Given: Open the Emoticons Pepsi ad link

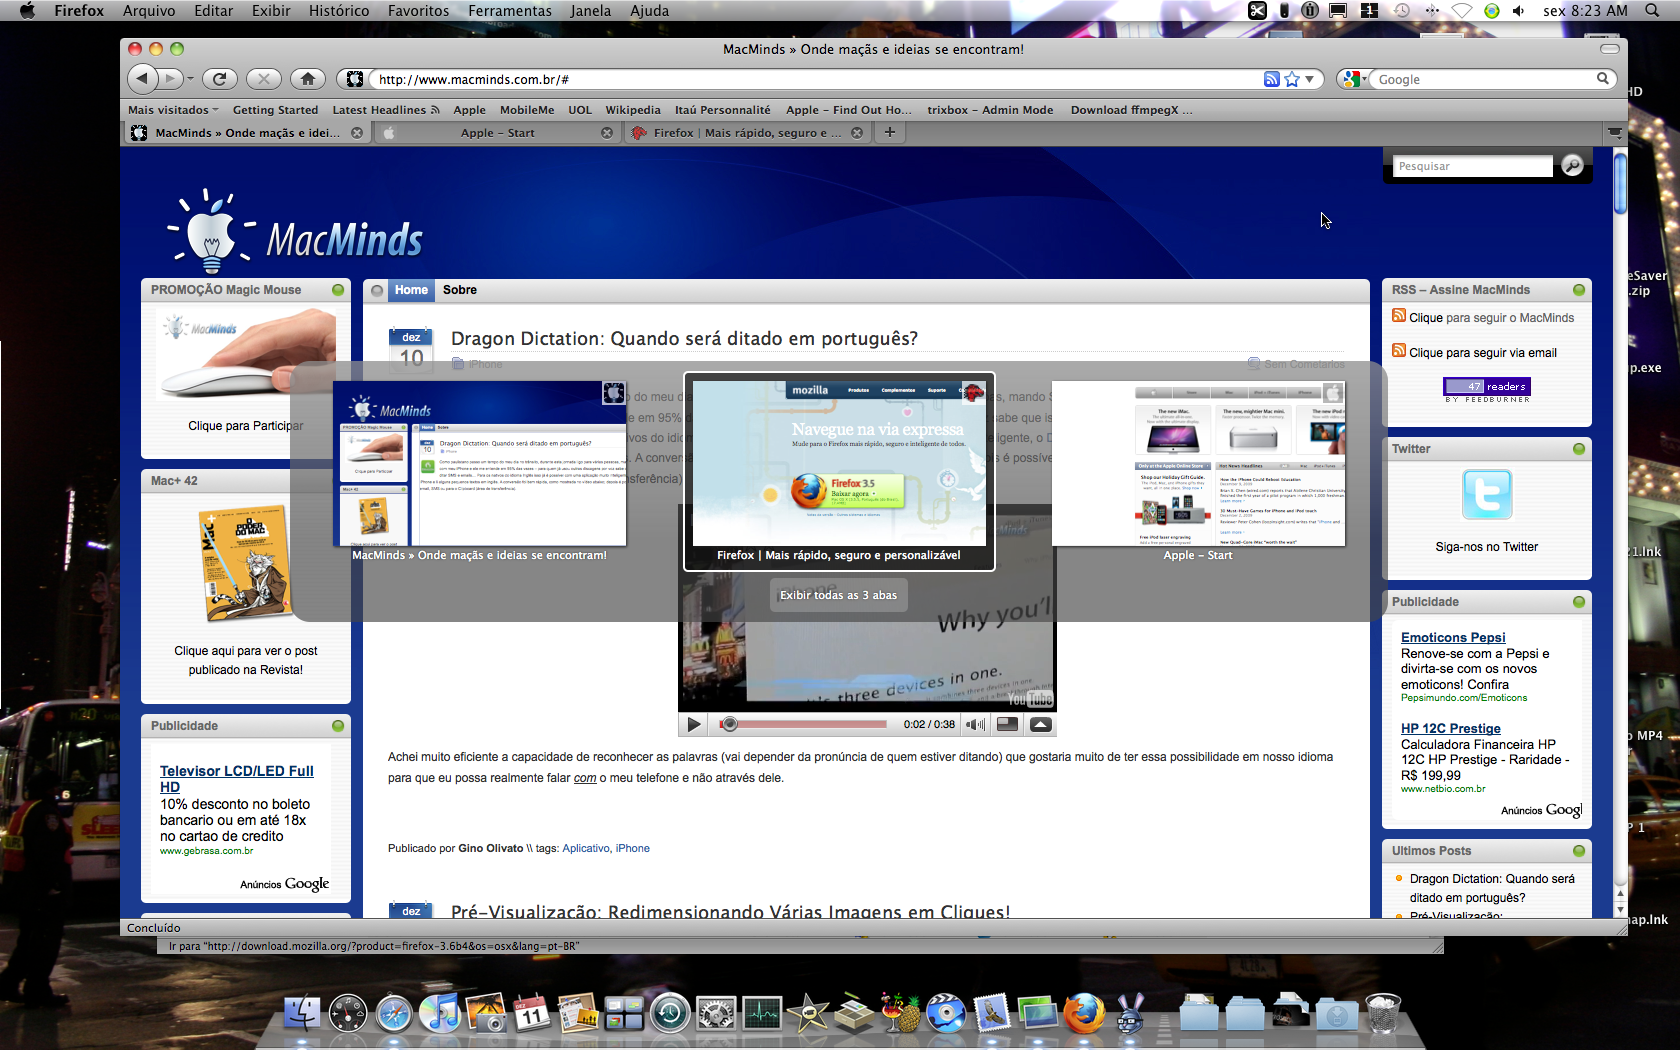Looking at the screenshot, I should tap(1453, 637).
